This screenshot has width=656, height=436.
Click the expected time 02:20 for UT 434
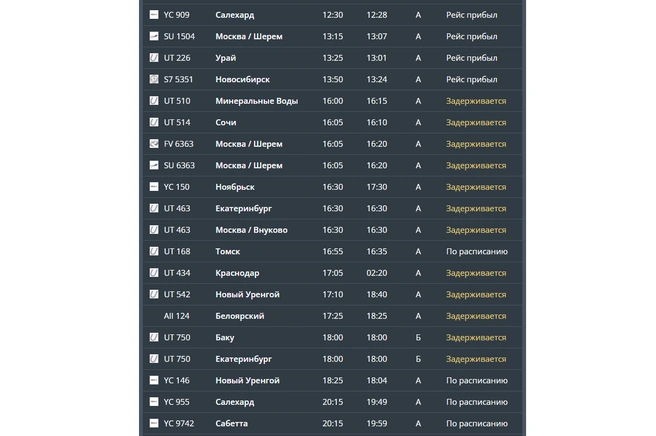[x=377, y=273]
